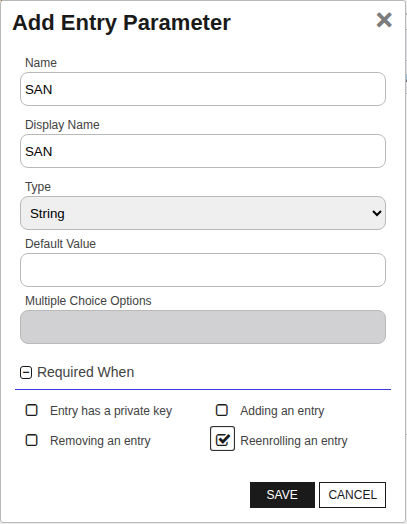Click the 'Removing an entry' label text
The width and height of the screenshot is (407, 524).
(x=100, y=441)
